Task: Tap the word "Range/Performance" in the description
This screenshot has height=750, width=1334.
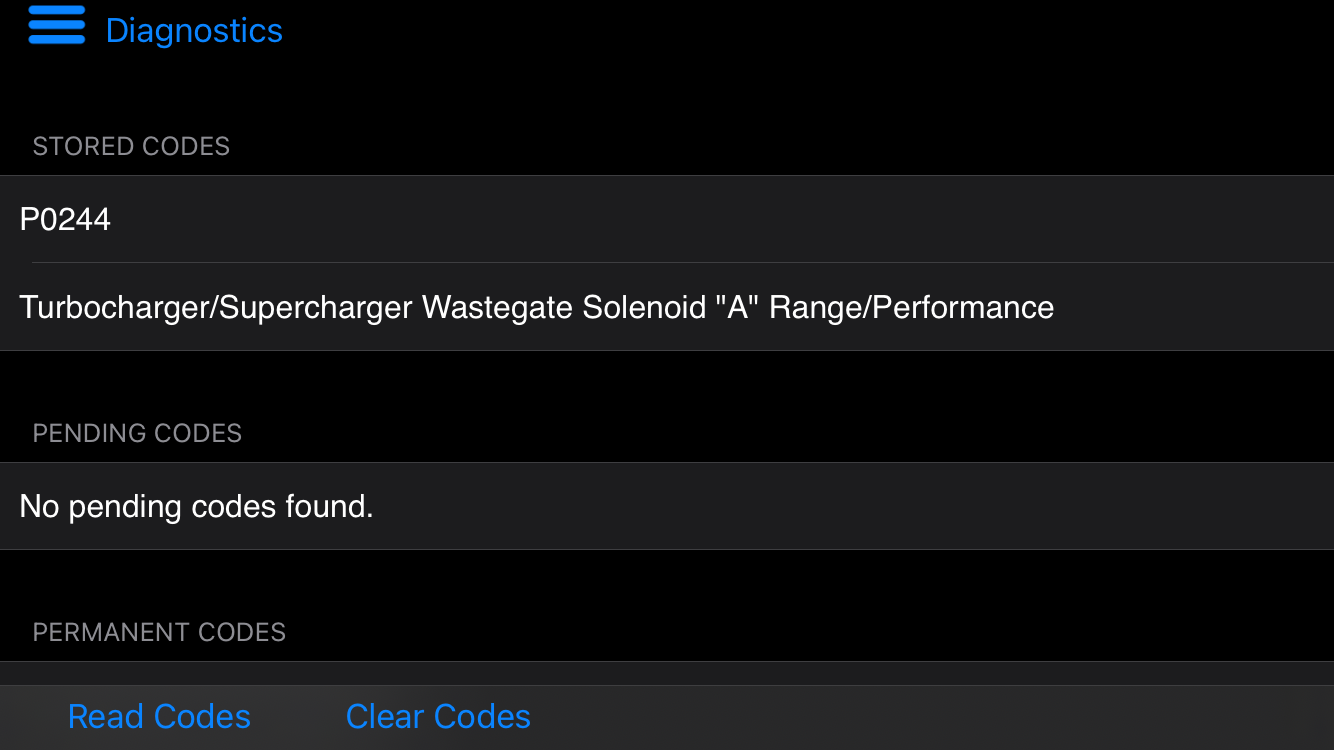Action: point(911,307)
